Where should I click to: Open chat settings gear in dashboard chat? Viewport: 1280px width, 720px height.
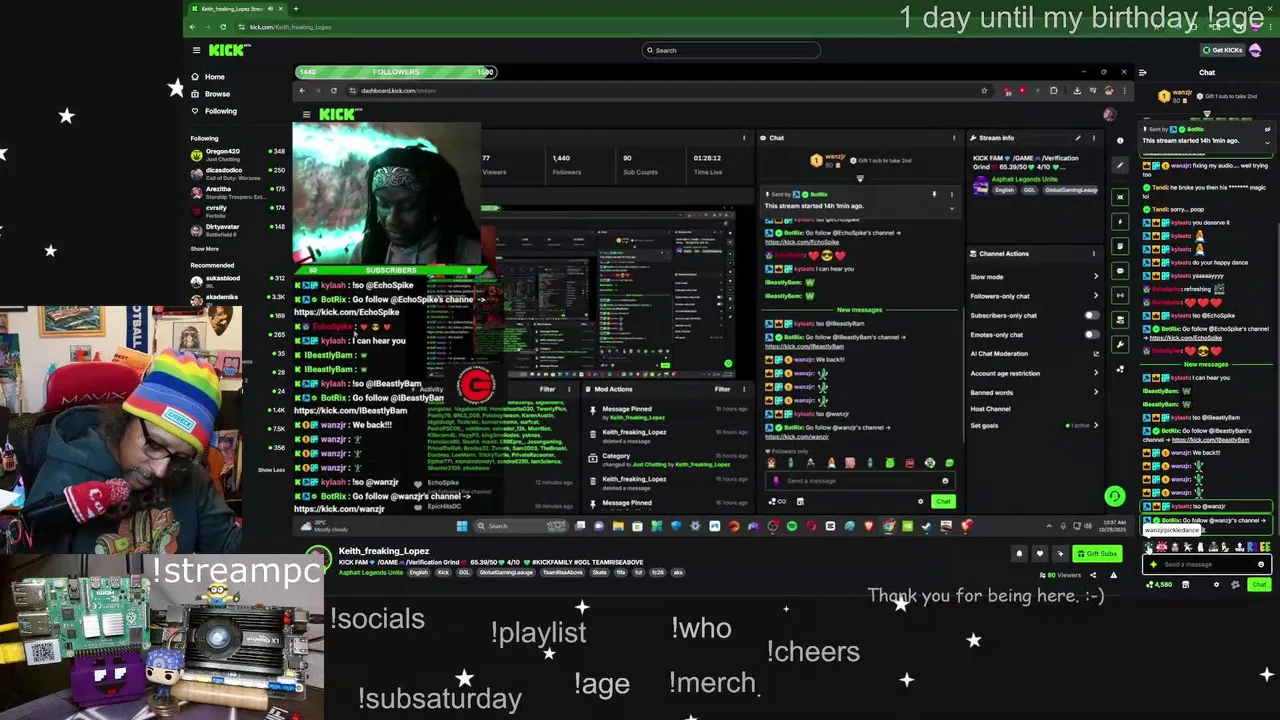[920, 501]
